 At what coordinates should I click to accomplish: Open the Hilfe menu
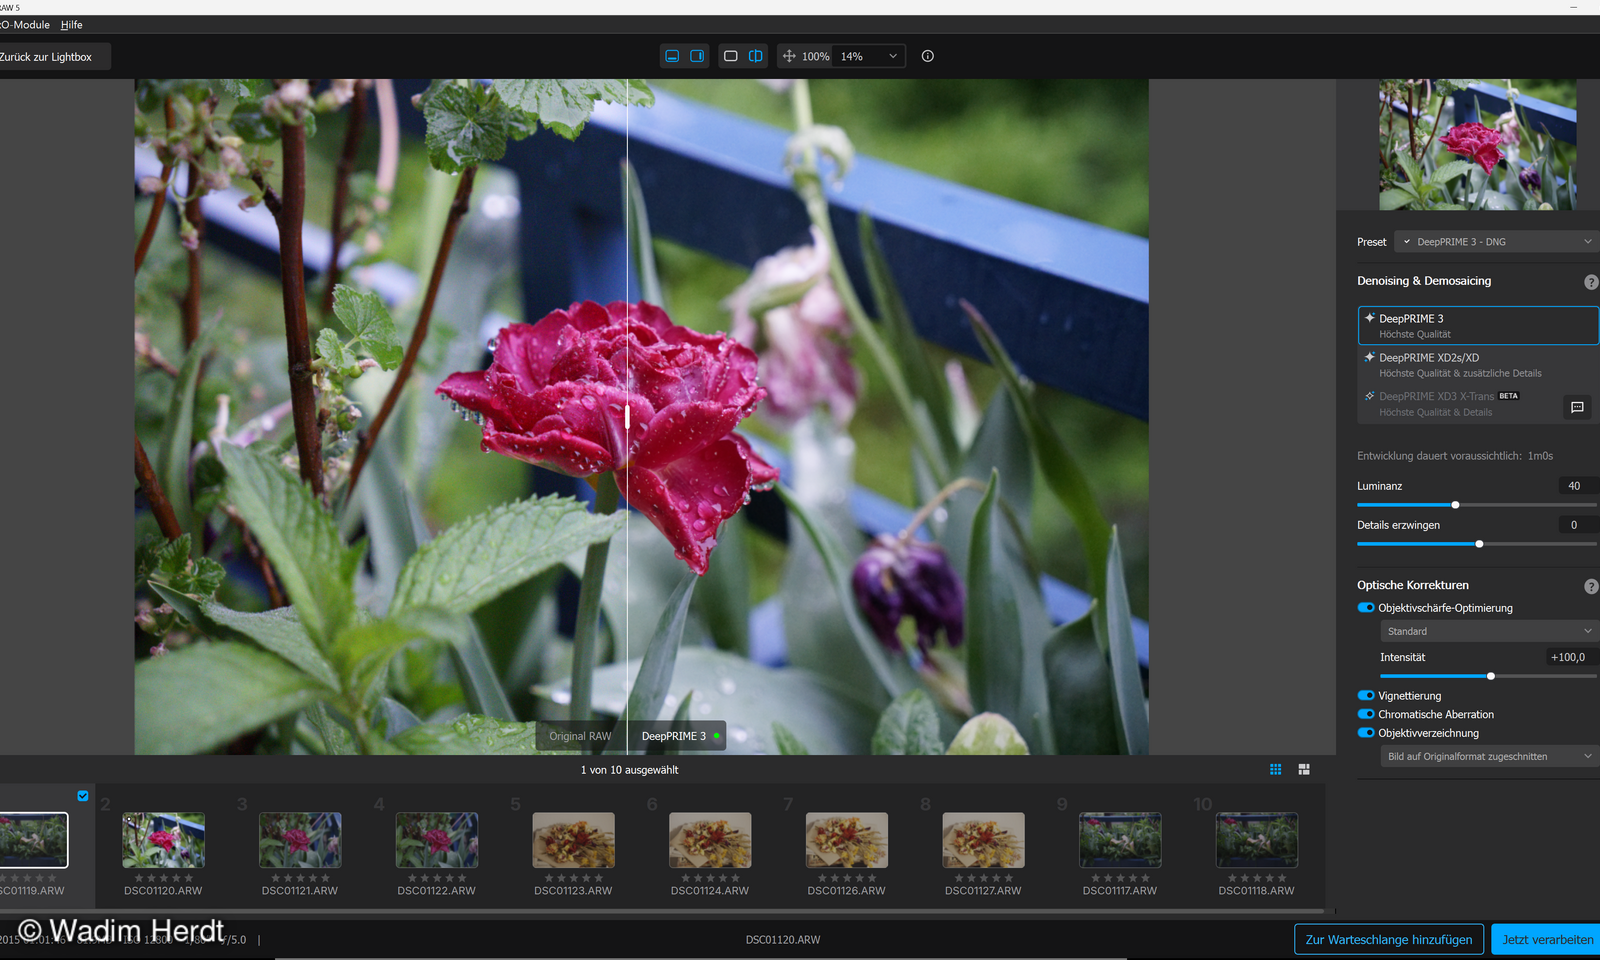click(x=72, y=25)
